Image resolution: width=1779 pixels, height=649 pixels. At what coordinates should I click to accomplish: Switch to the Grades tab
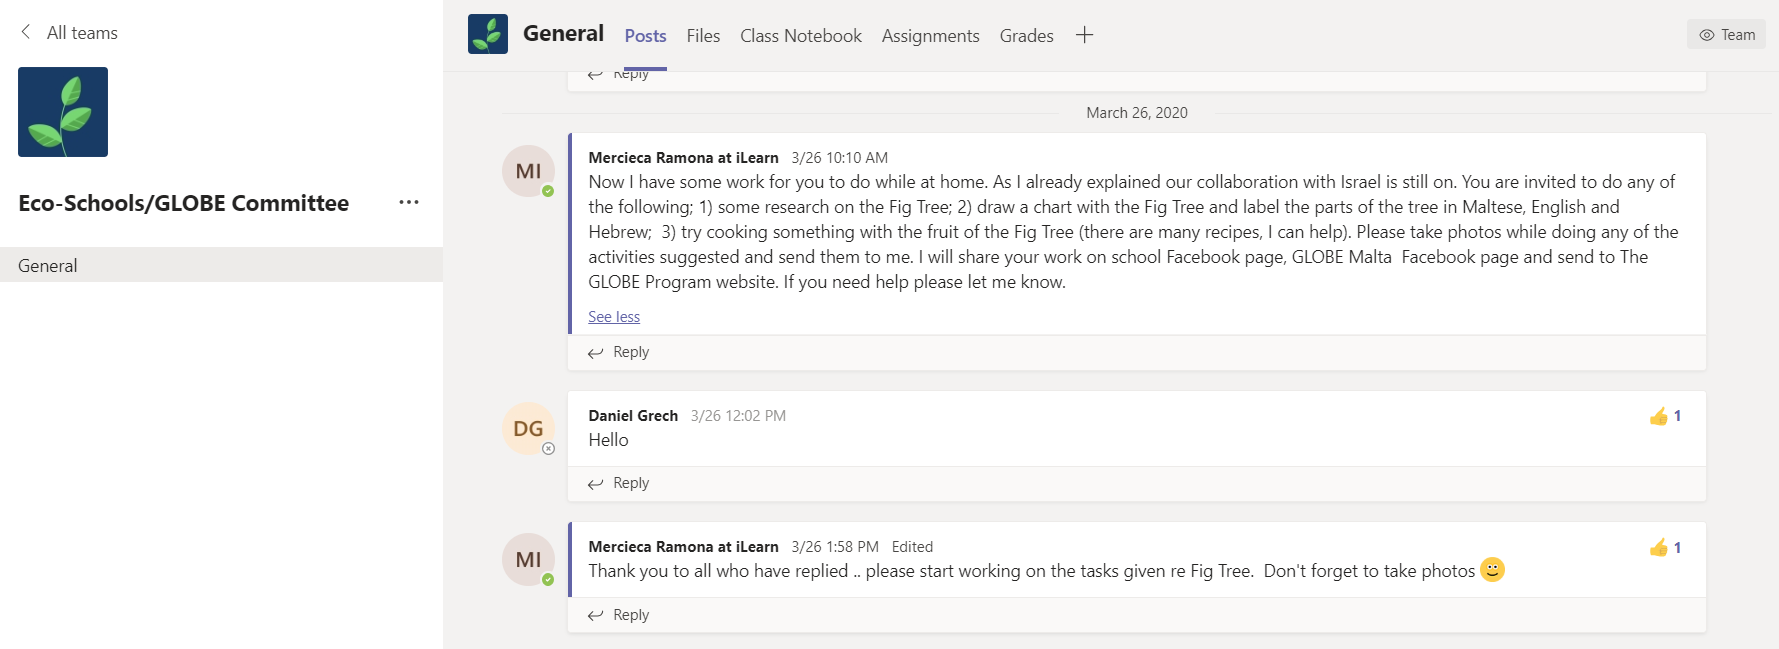pyautogui.click(x=1026, y=36)
